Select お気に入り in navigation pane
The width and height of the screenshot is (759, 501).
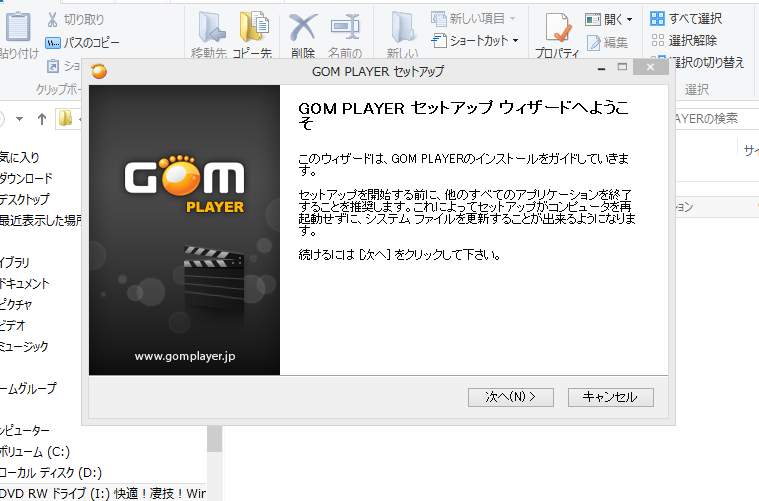[x=19, y=157]
